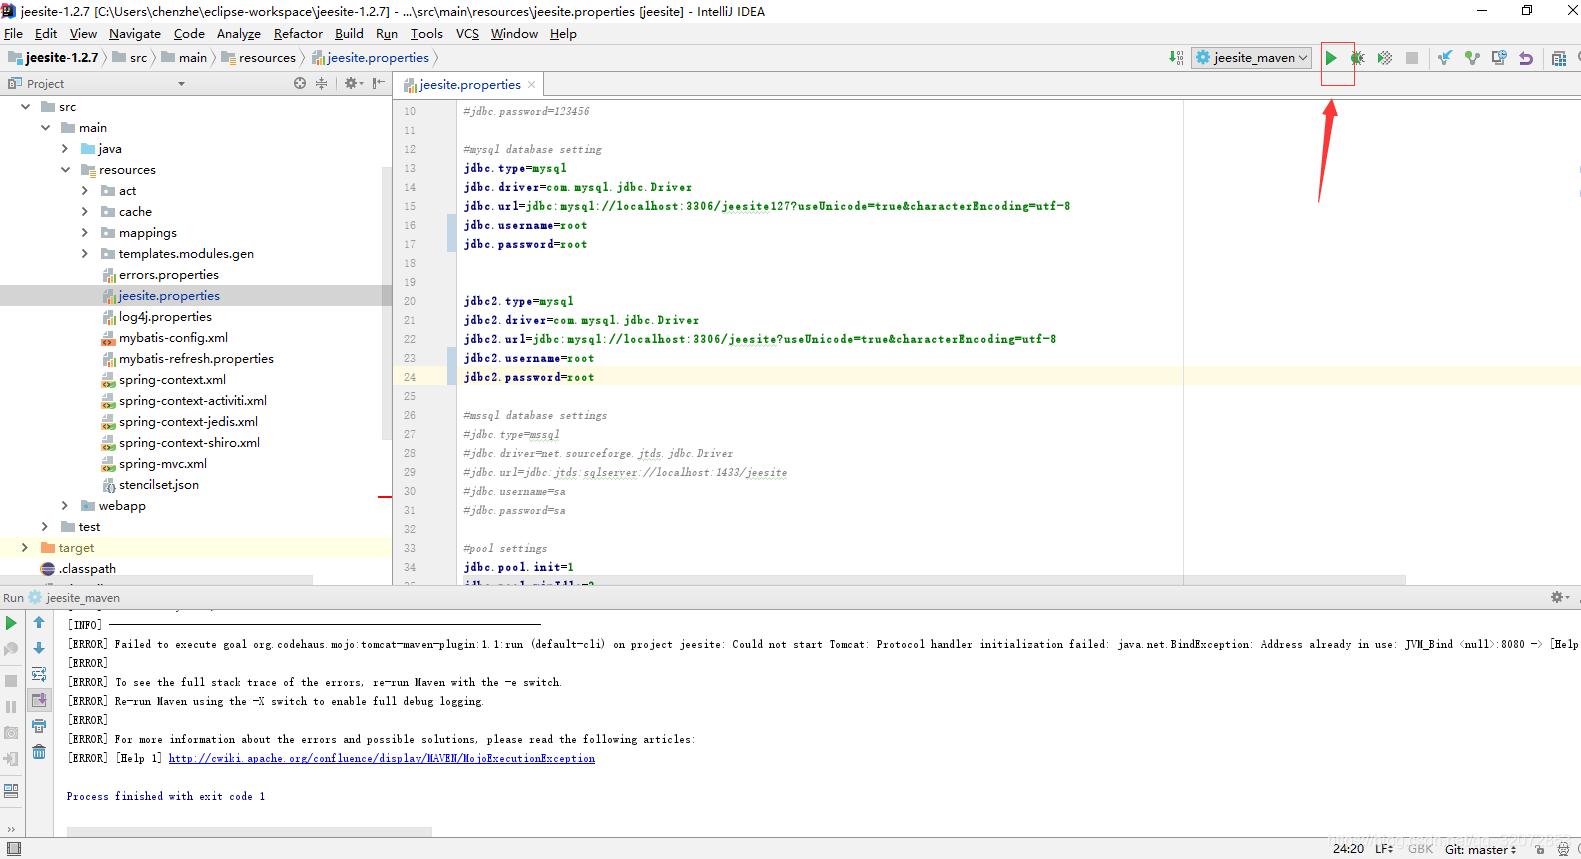The height and width of the screenshot is (859, 1581).
Task: Open the MojoExecutionException help link
Action: point(382,759)
